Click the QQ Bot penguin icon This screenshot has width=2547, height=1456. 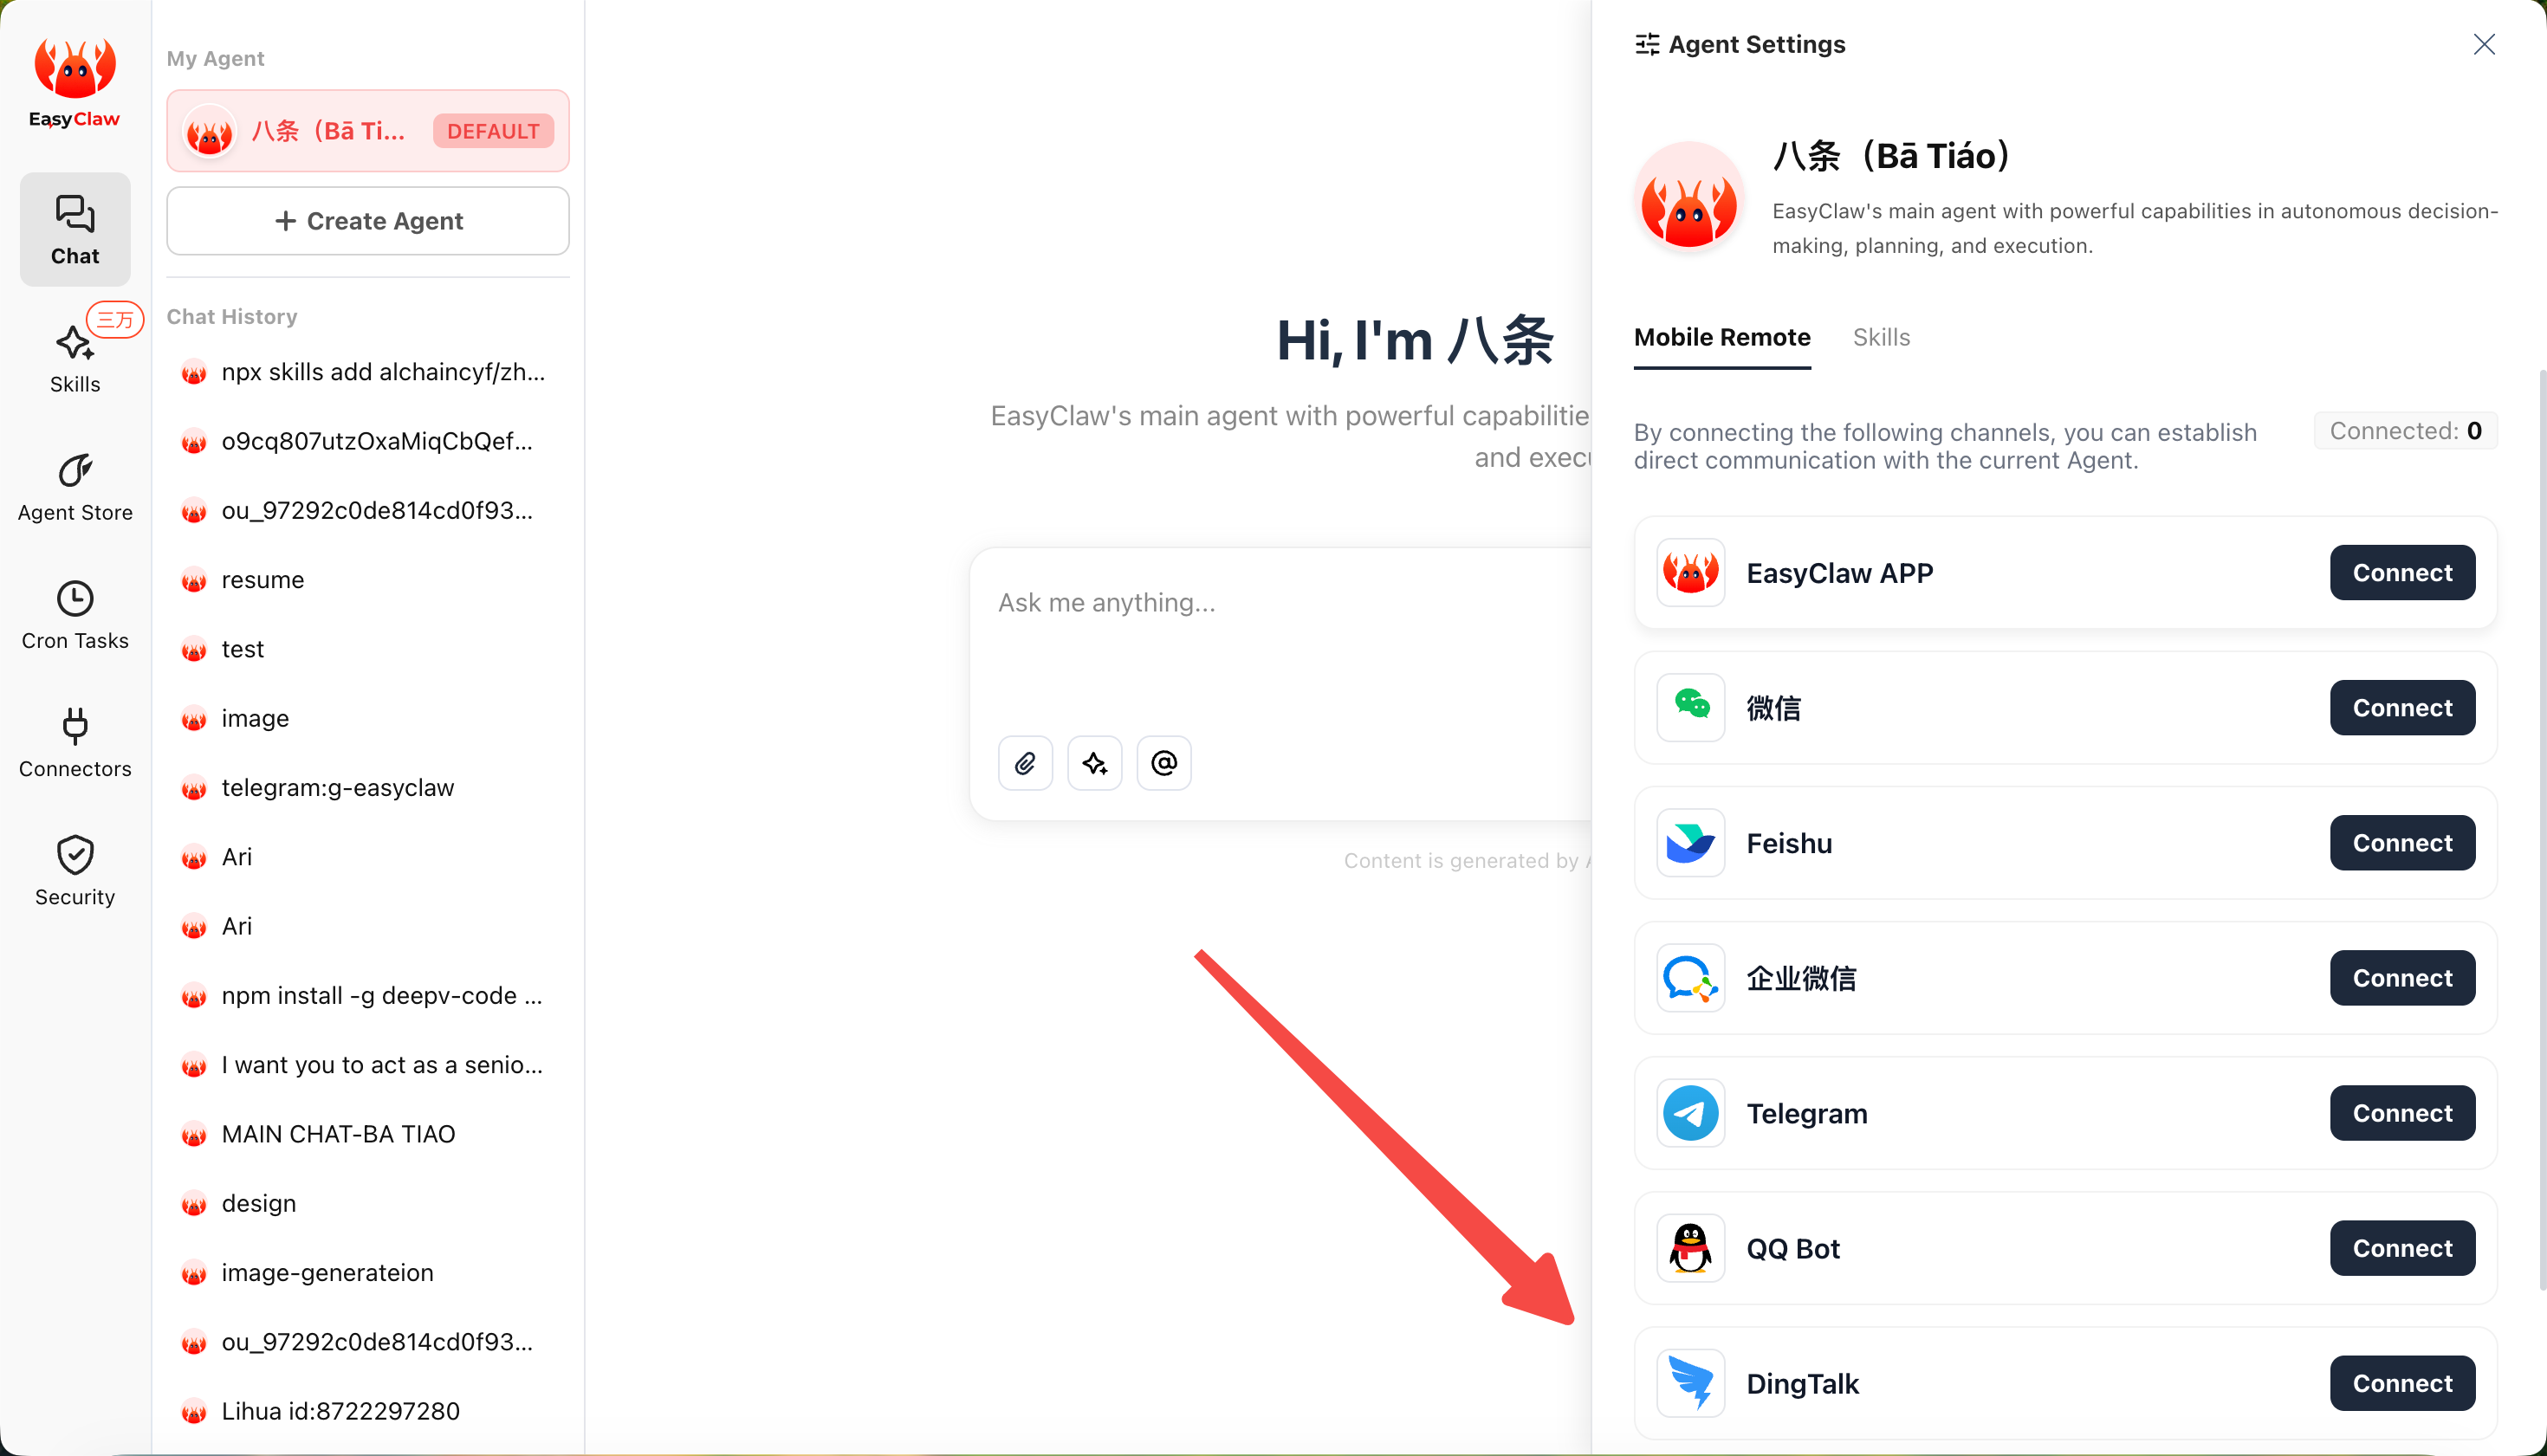[x=1690, y=1247]
